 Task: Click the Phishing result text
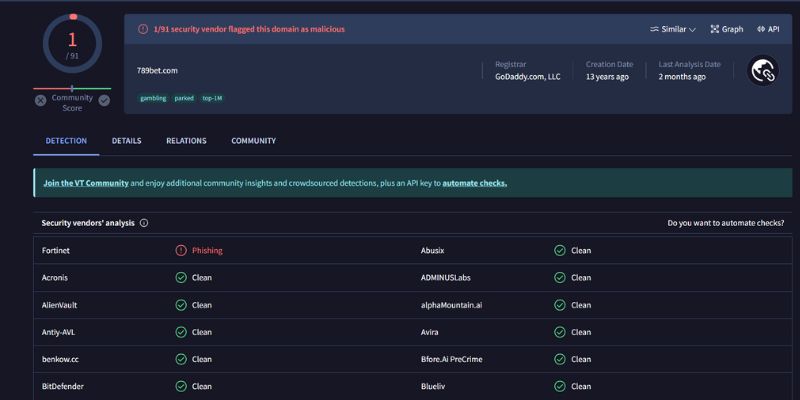207,251
